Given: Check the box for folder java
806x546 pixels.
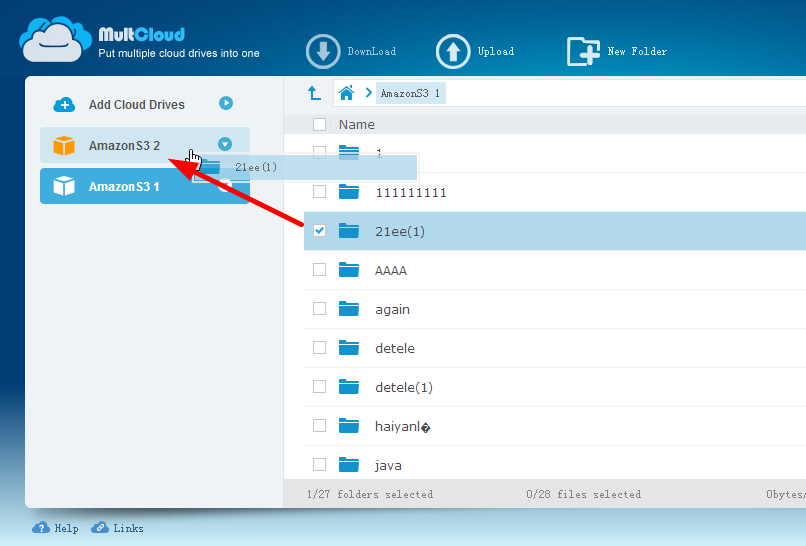Looking at the screenshot, I should click(x=319, y=465).
